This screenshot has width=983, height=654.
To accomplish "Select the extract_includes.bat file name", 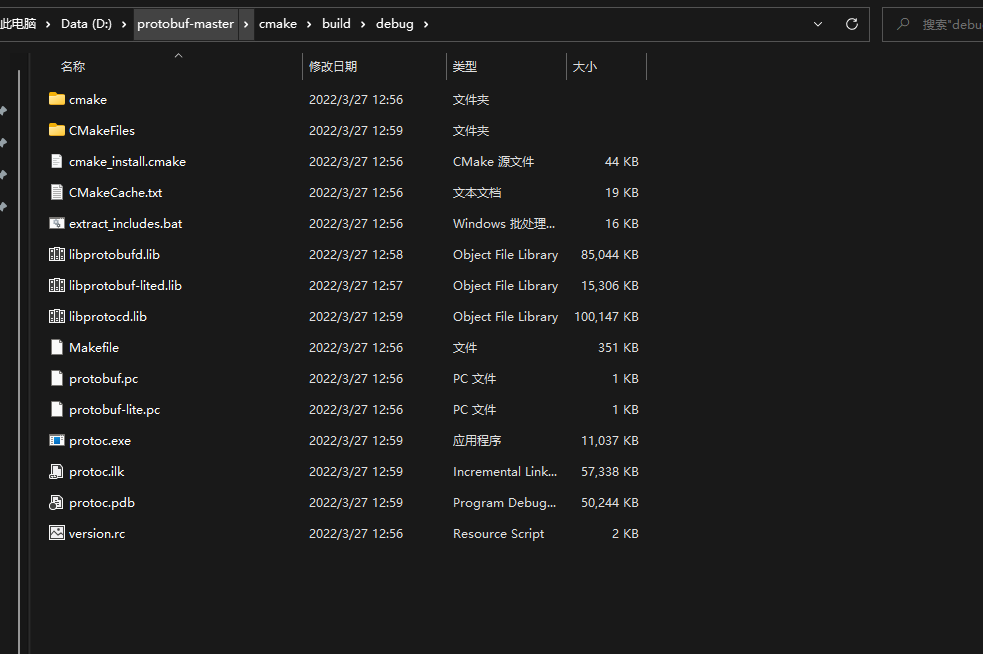I will click(x=125, y=224).
